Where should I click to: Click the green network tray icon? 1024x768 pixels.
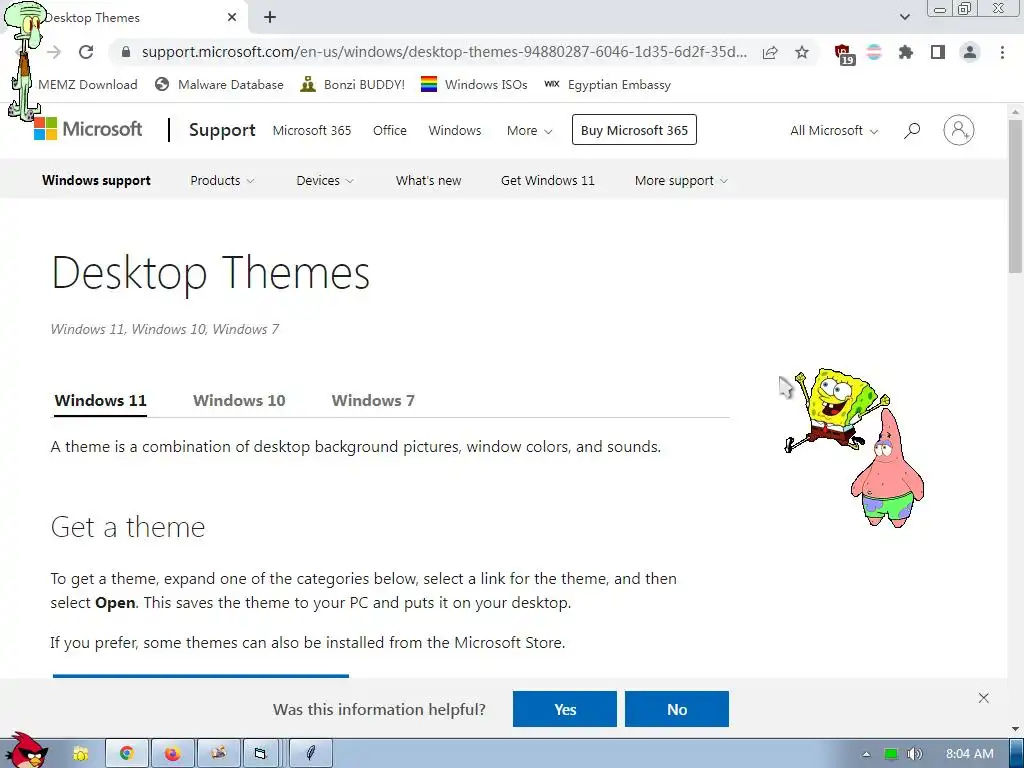(891, 754)
